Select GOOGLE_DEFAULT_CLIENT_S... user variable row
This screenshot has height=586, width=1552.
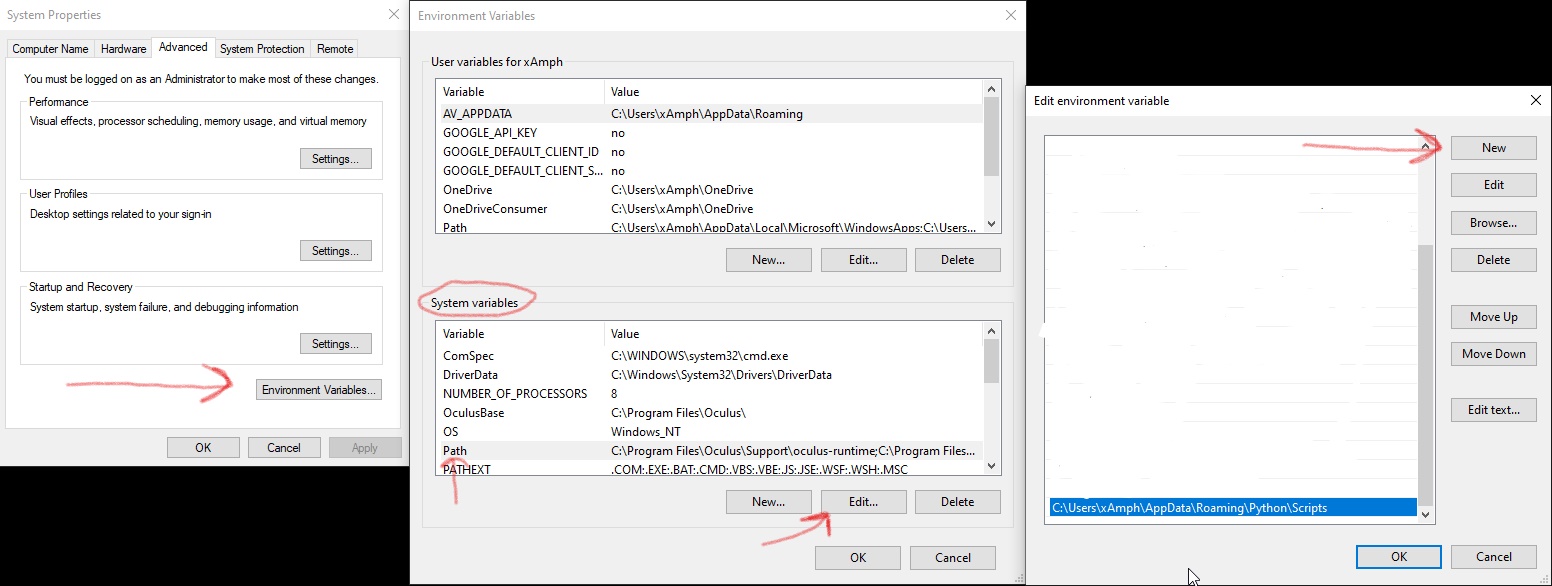click(711, 171)
